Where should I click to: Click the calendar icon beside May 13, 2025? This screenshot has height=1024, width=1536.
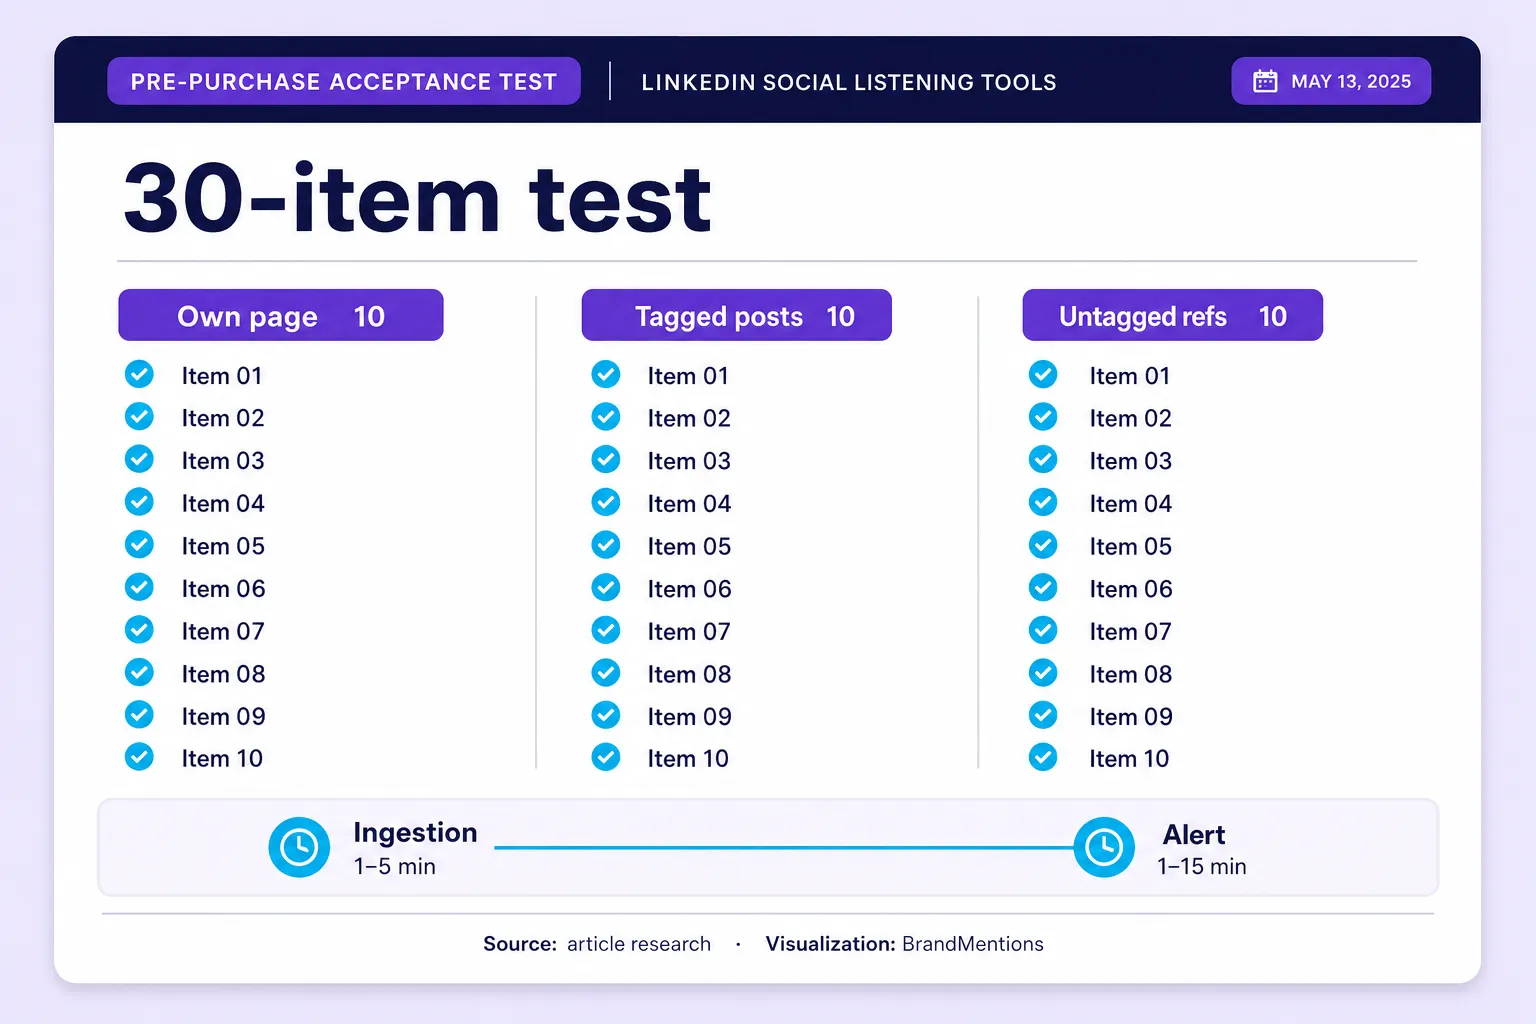(x=1265, y=81)
